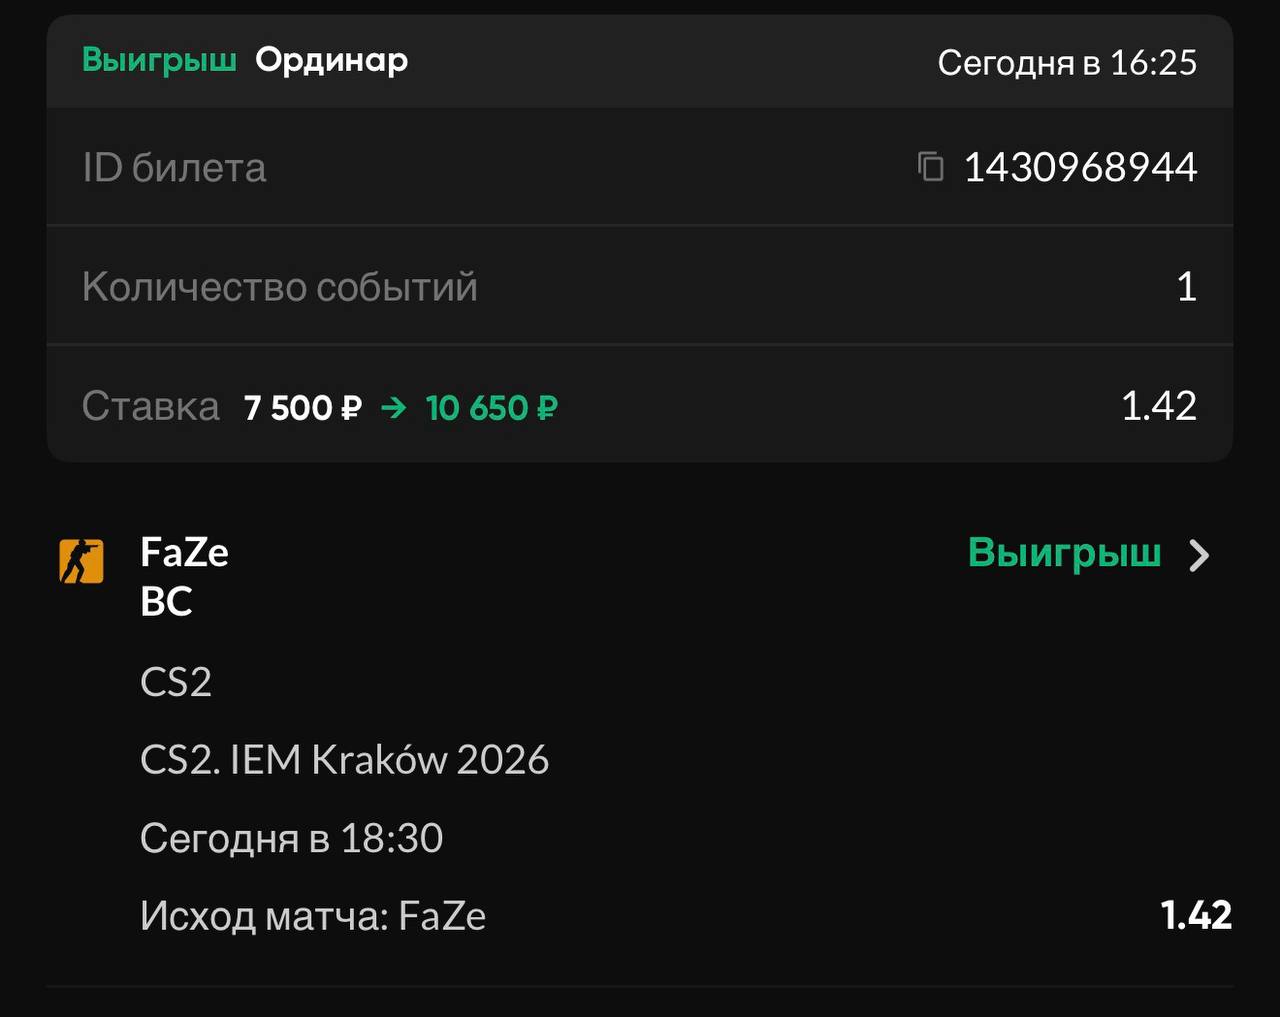Click match time Сегодня в 18:30

click(291, 838)
